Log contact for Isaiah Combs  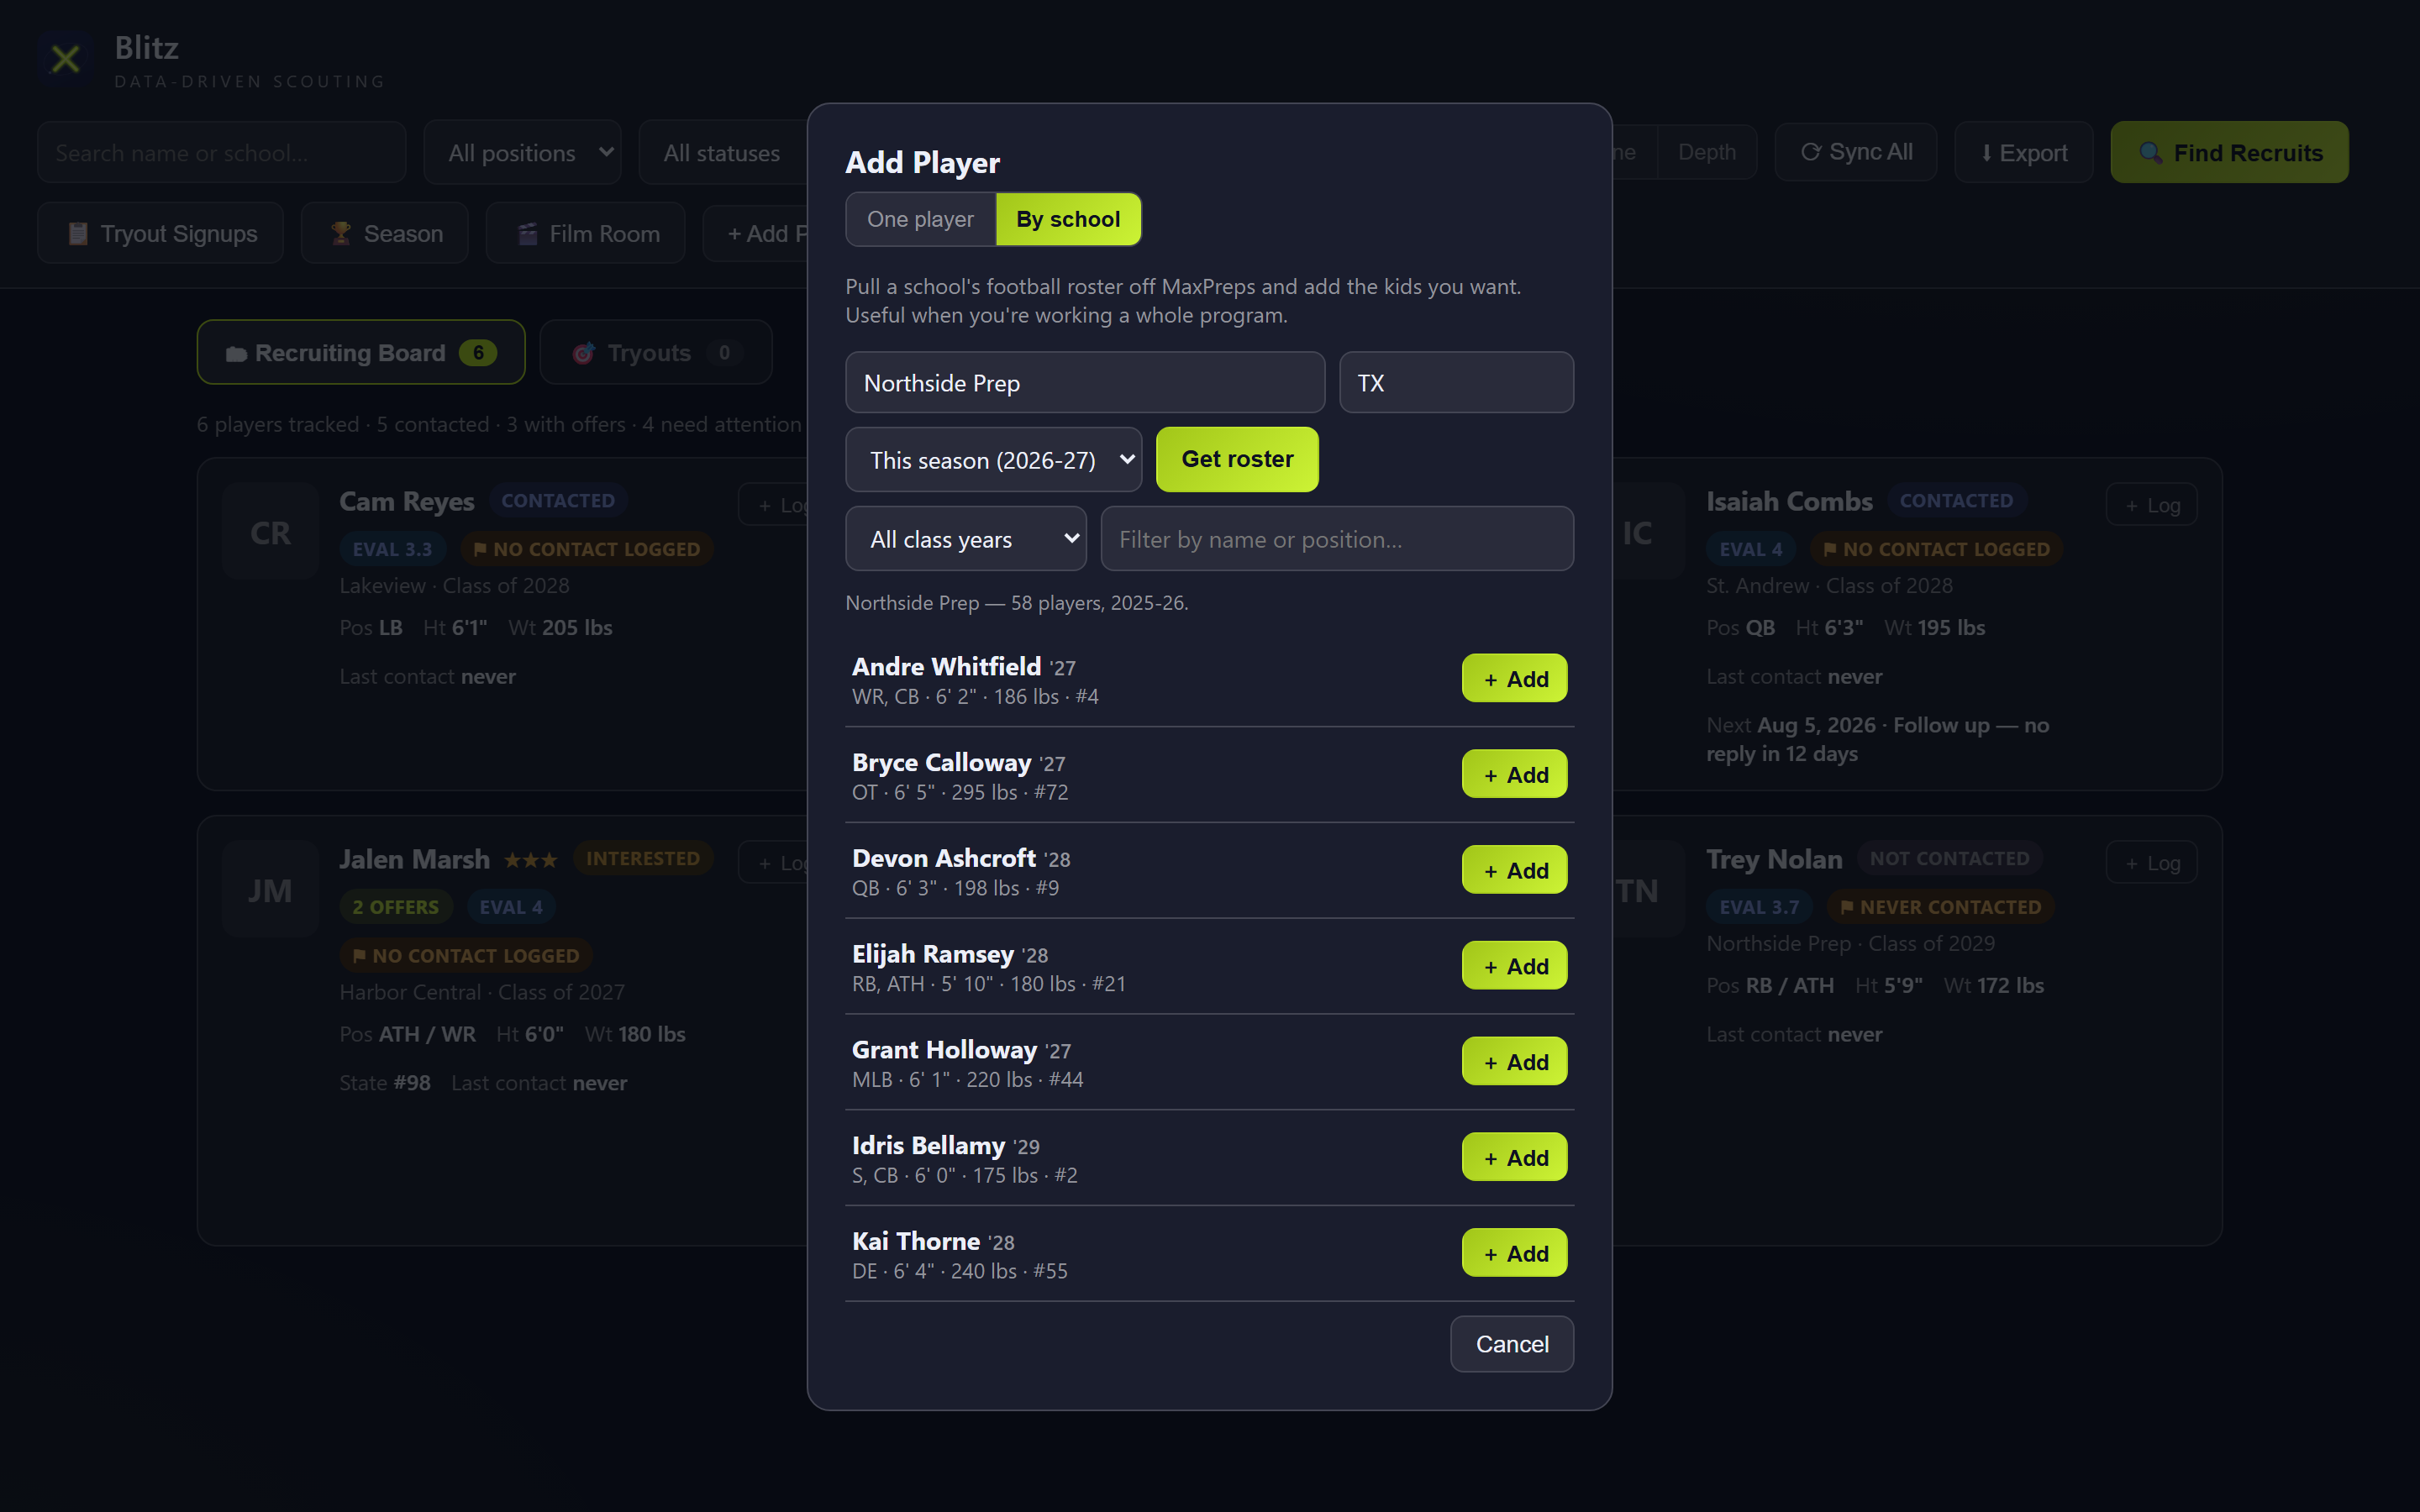click(2151, 505)
